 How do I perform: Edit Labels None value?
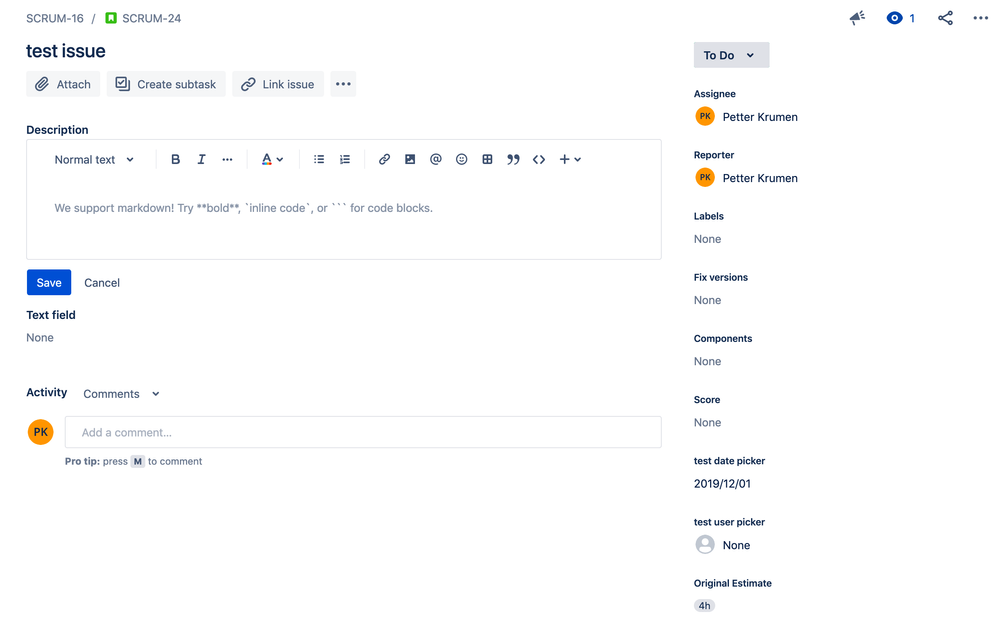707,239
